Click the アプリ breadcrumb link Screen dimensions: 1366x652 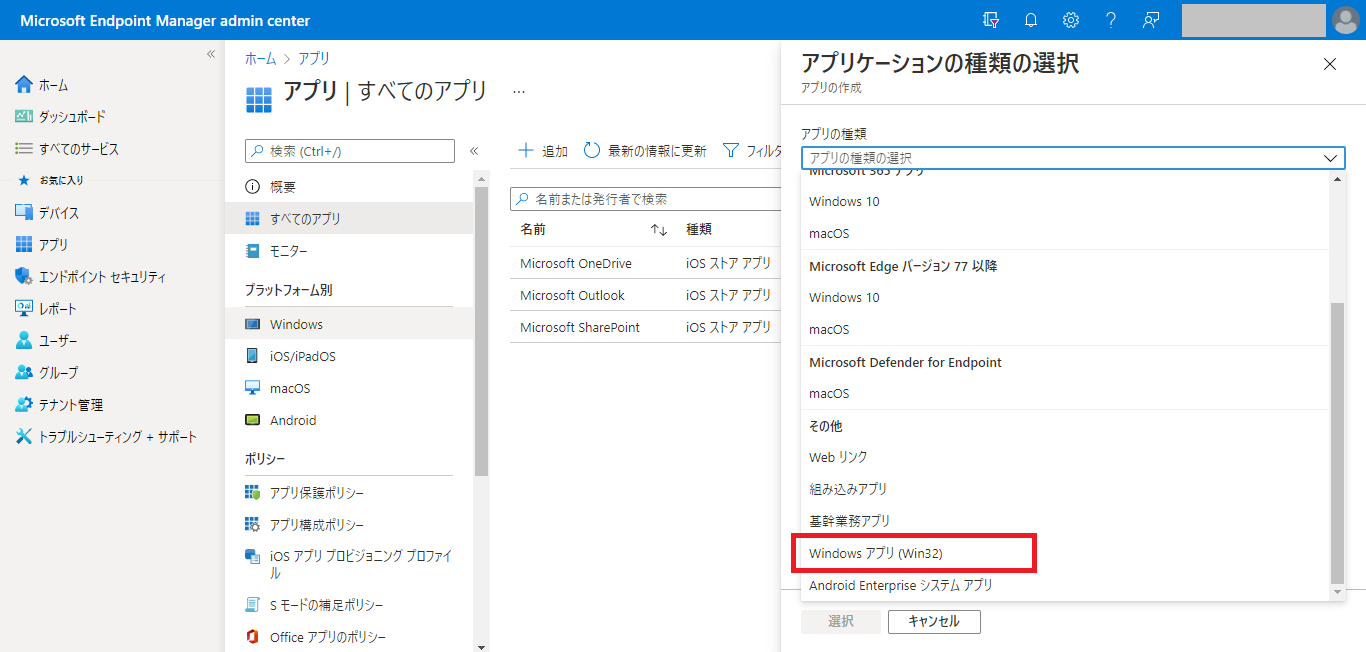coord(314,59)
